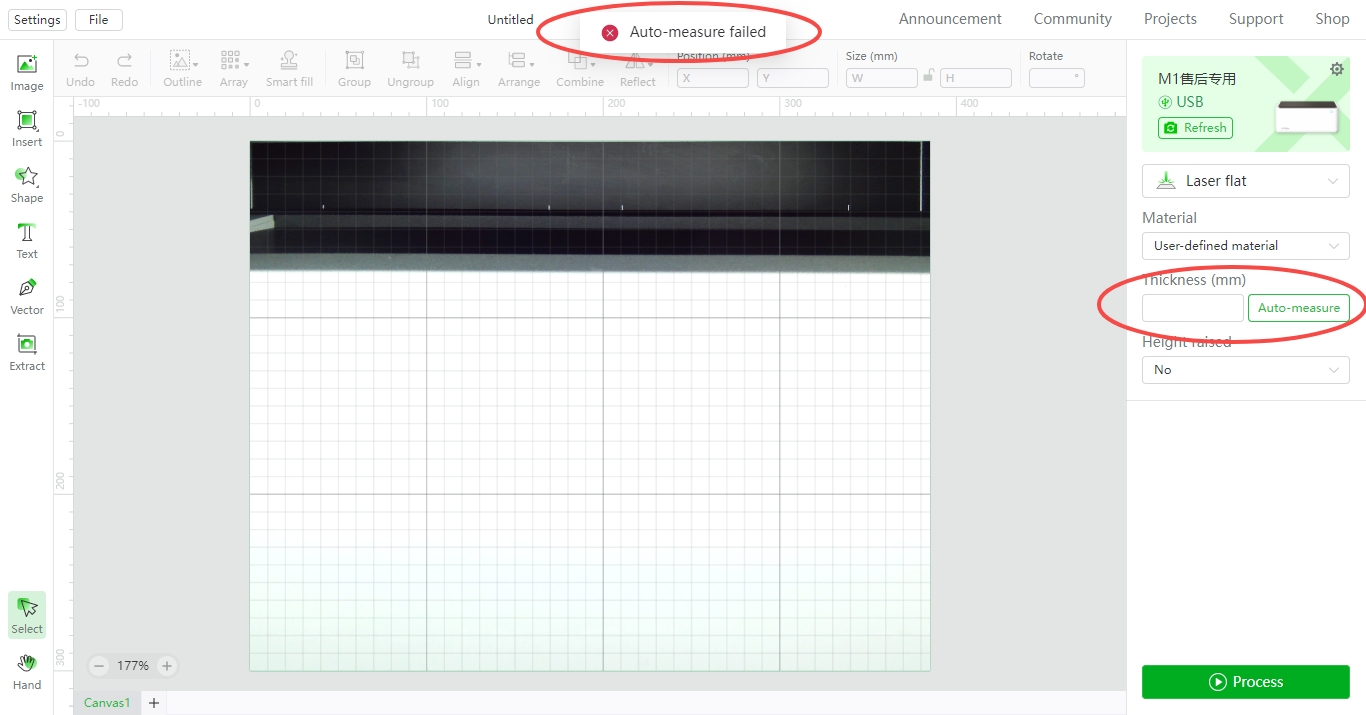Open the Arrange options
Viewport: 1366px width, 715px height.
[519, 69]
